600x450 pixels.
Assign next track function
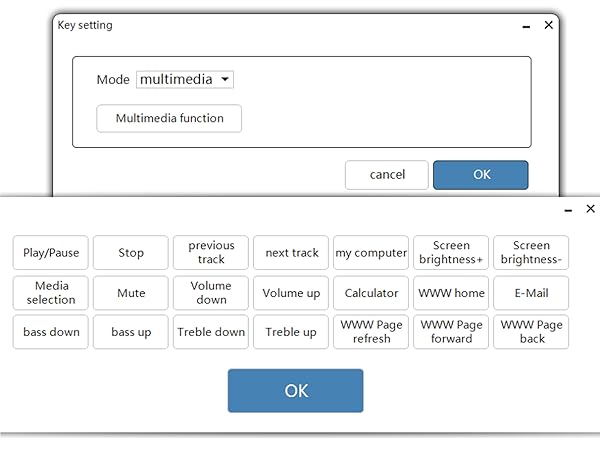[291, 253]
